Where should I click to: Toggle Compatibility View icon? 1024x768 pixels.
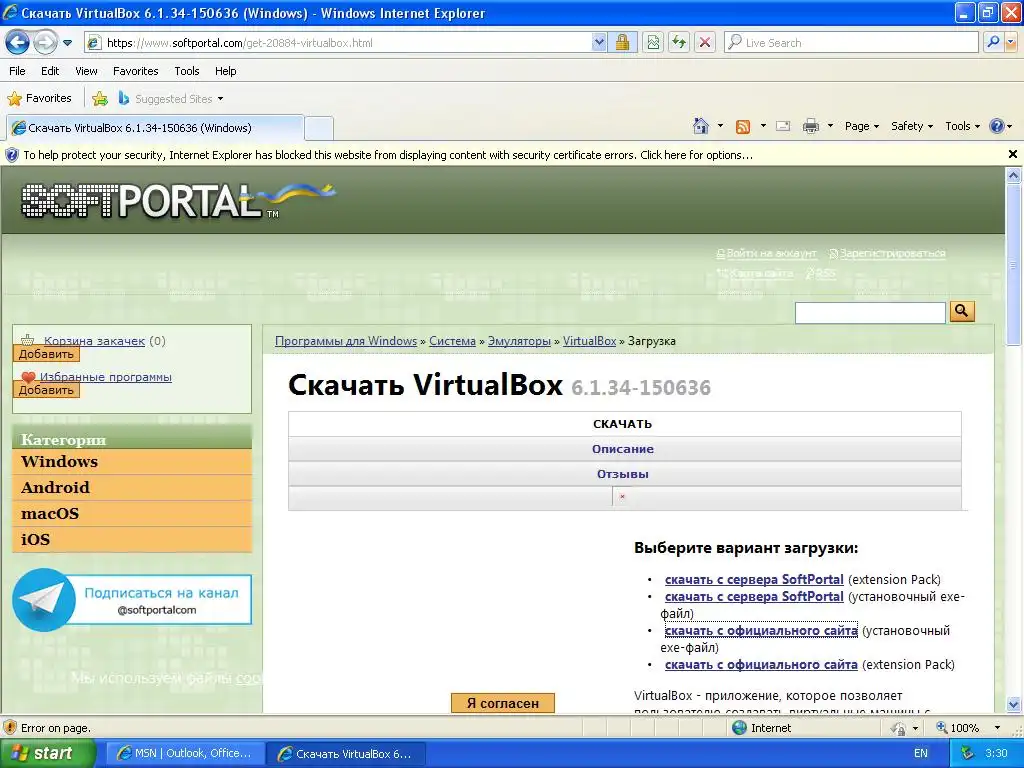[x=653, y=43]
